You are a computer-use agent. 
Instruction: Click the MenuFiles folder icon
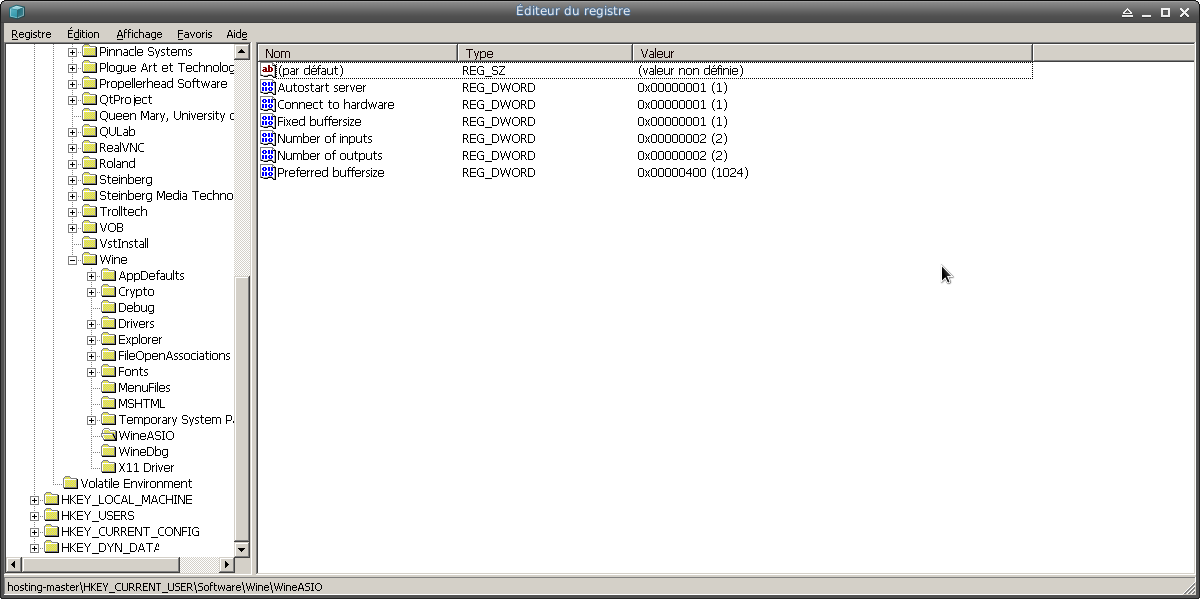coord(108,388)
